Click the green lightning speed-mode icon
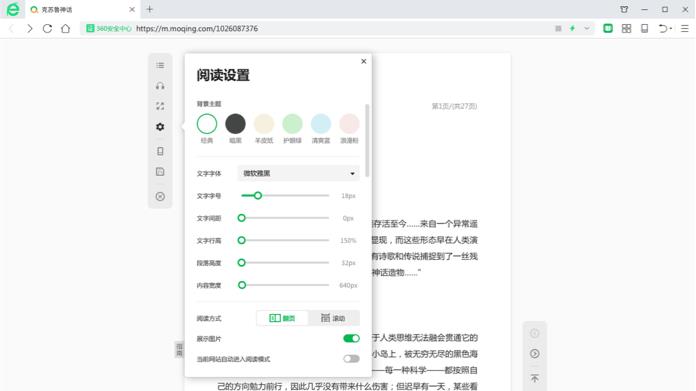 click(x=573, y=28)
